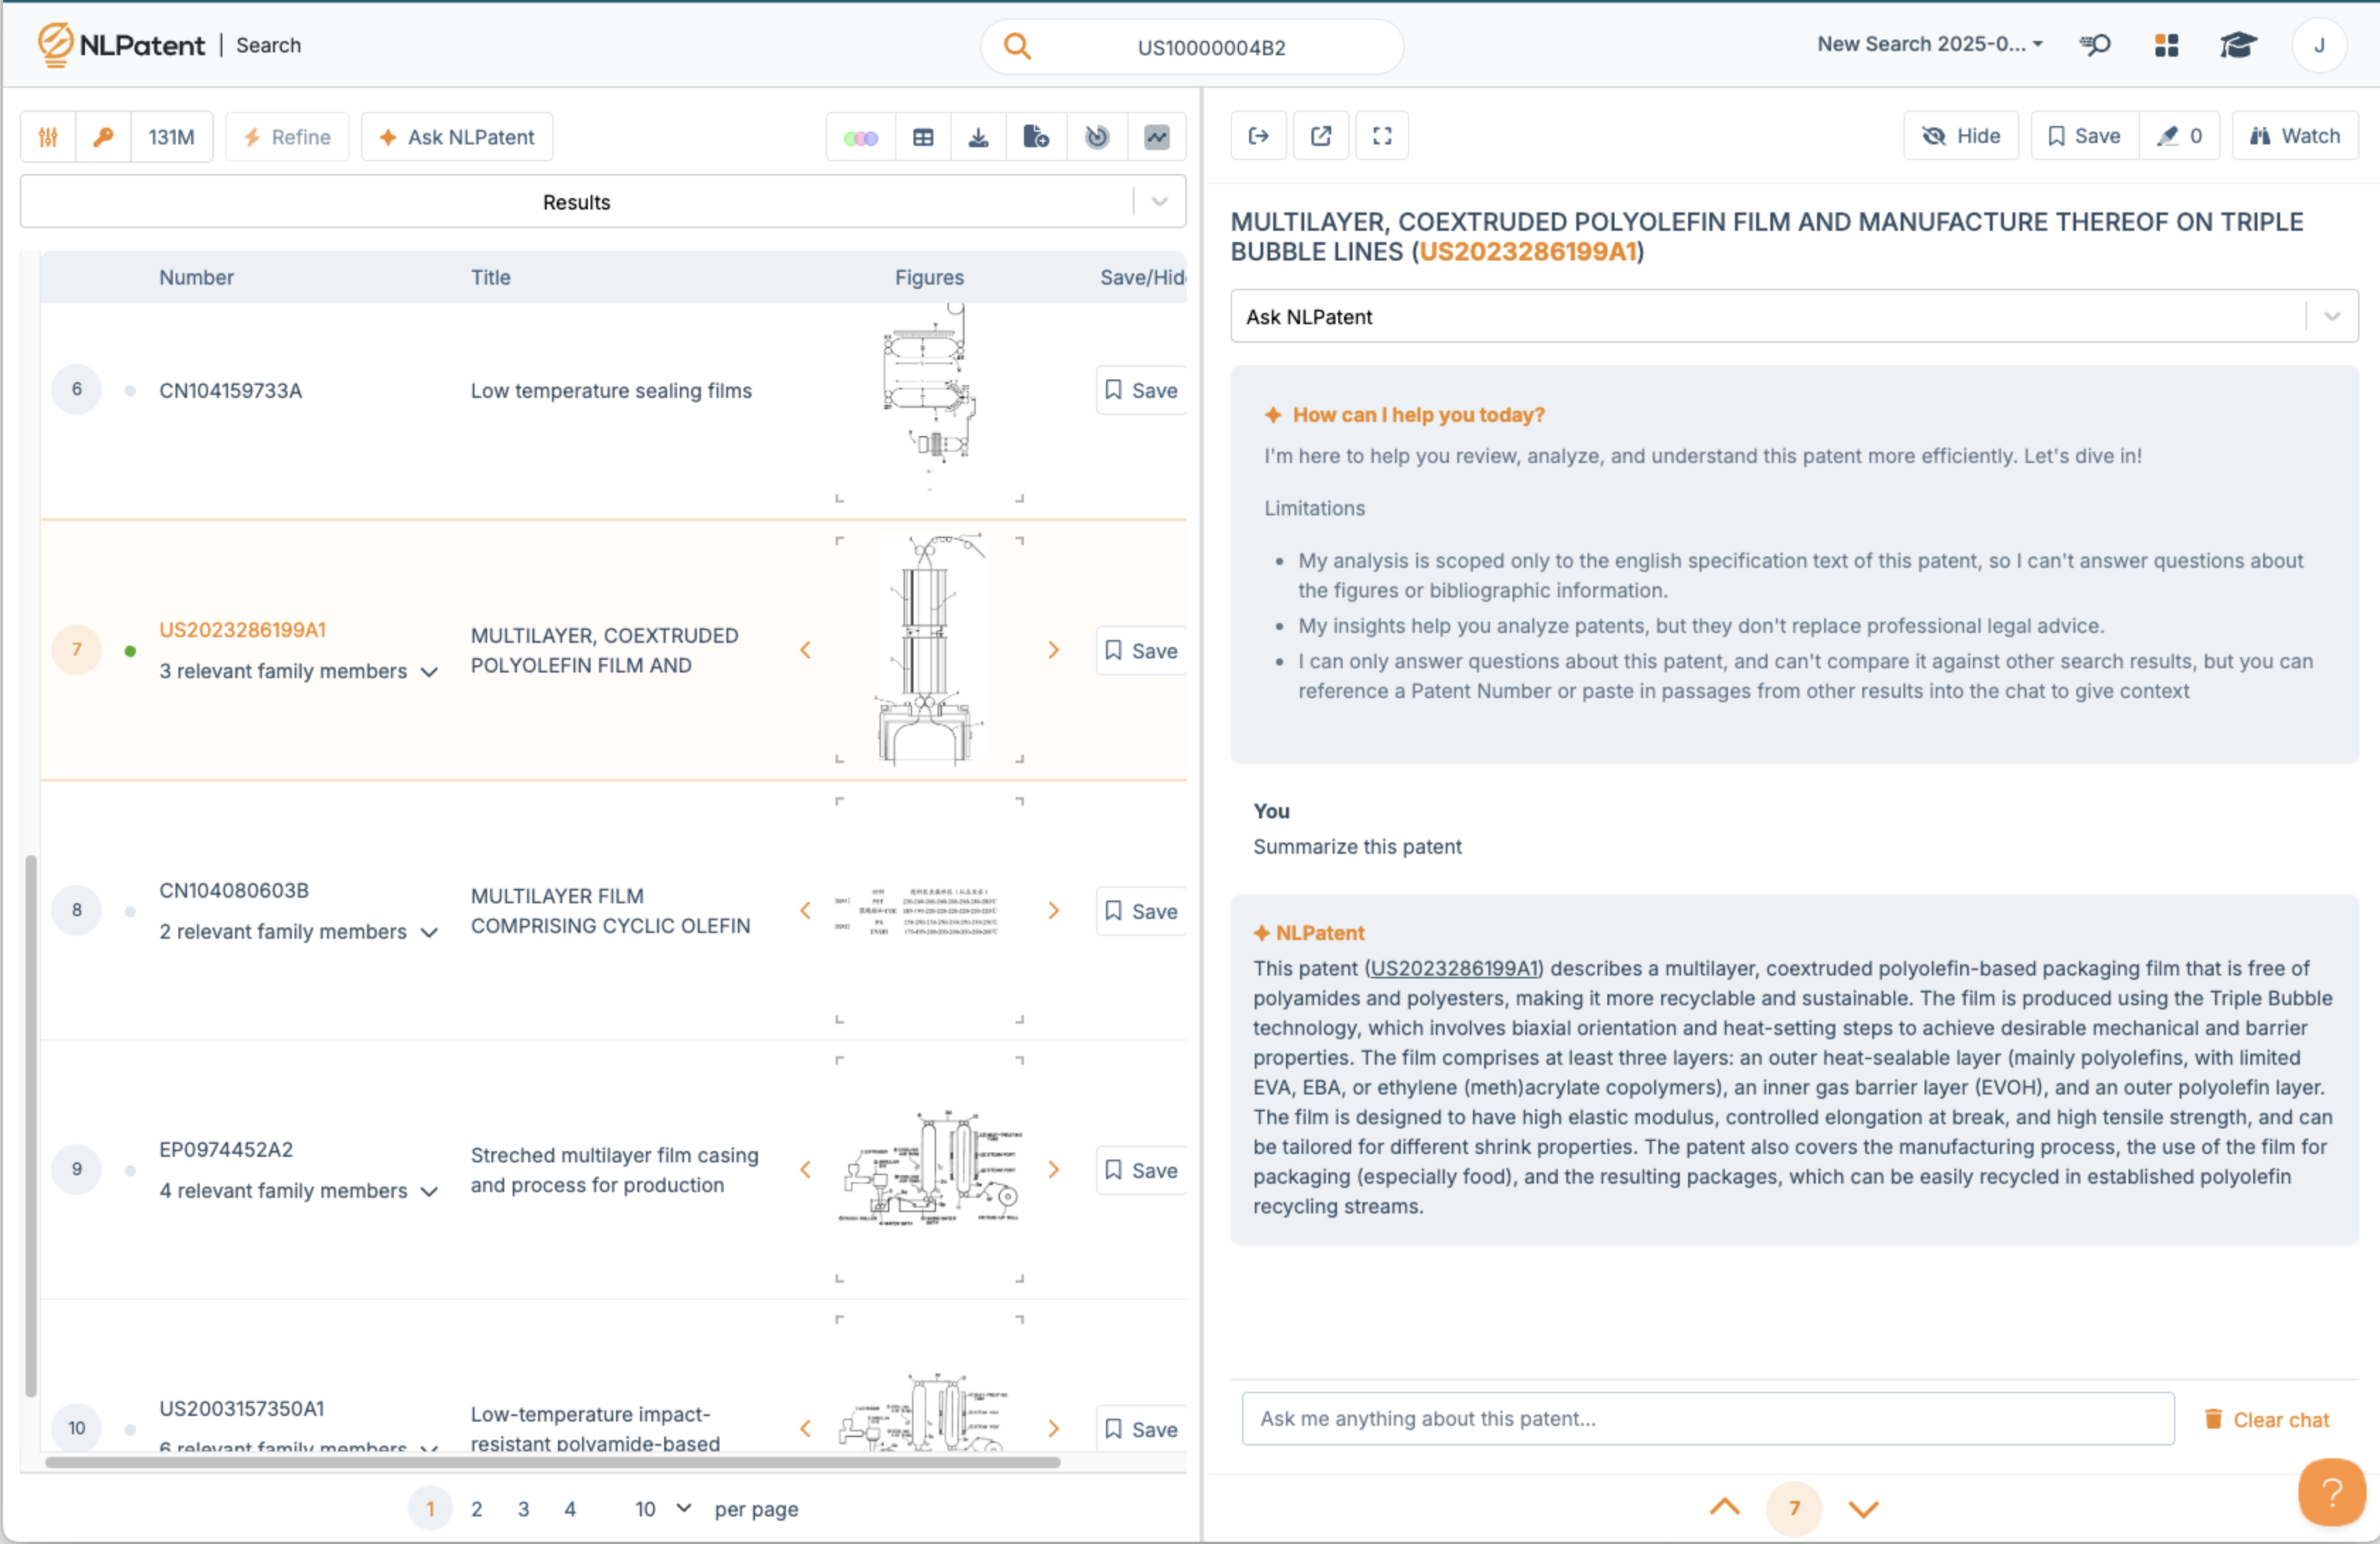2380x1544 pixels.
Task: Expand family members of US2023286199A1
Action: (430, 672)
